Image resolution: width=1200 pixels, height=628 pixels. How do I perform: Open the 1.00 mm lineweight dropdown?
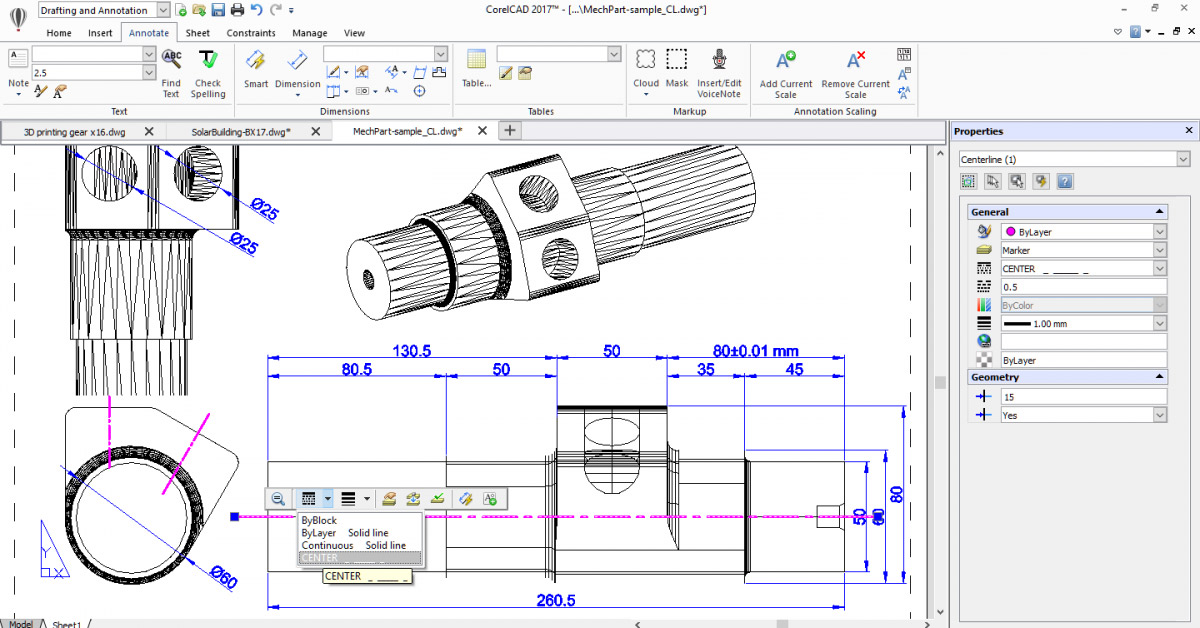1159,324
